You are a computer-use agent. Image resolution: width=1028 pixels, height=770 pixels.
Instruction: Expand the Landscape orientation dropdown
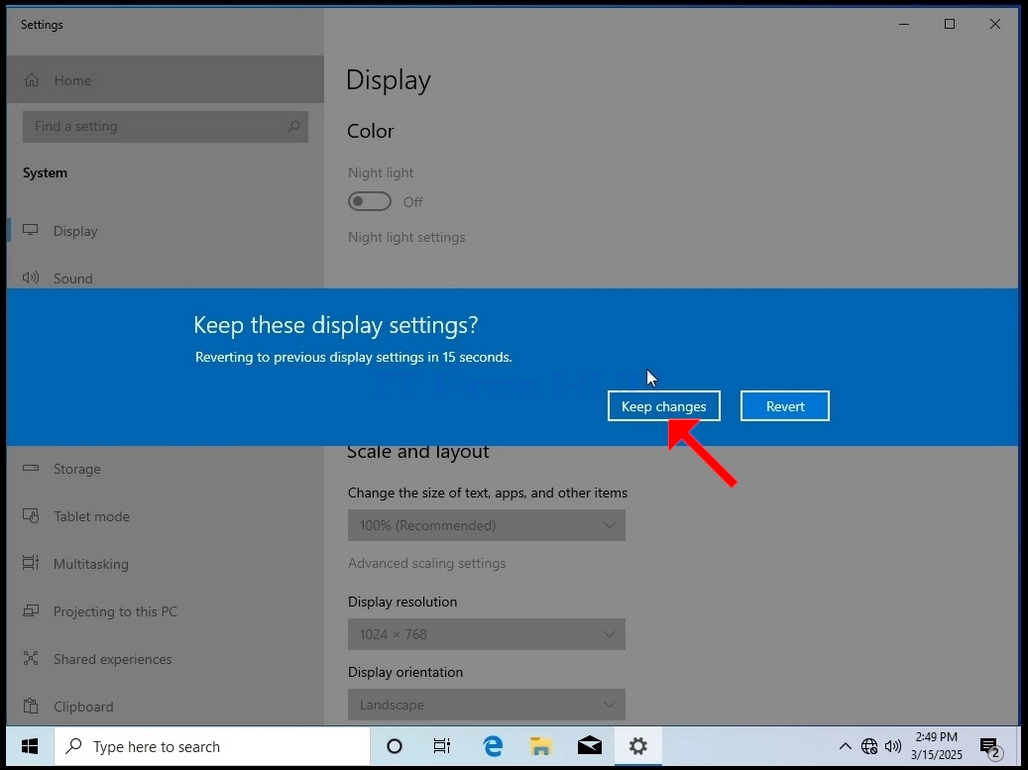point(486,704)
